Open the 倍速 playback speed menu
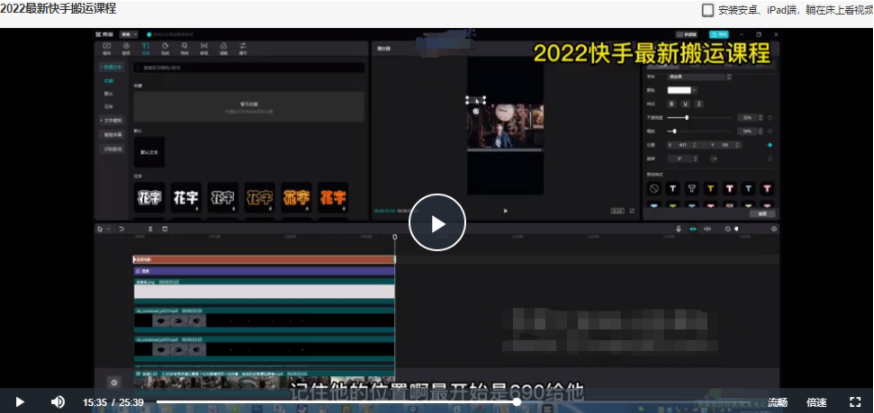 (x=817, y=402)
